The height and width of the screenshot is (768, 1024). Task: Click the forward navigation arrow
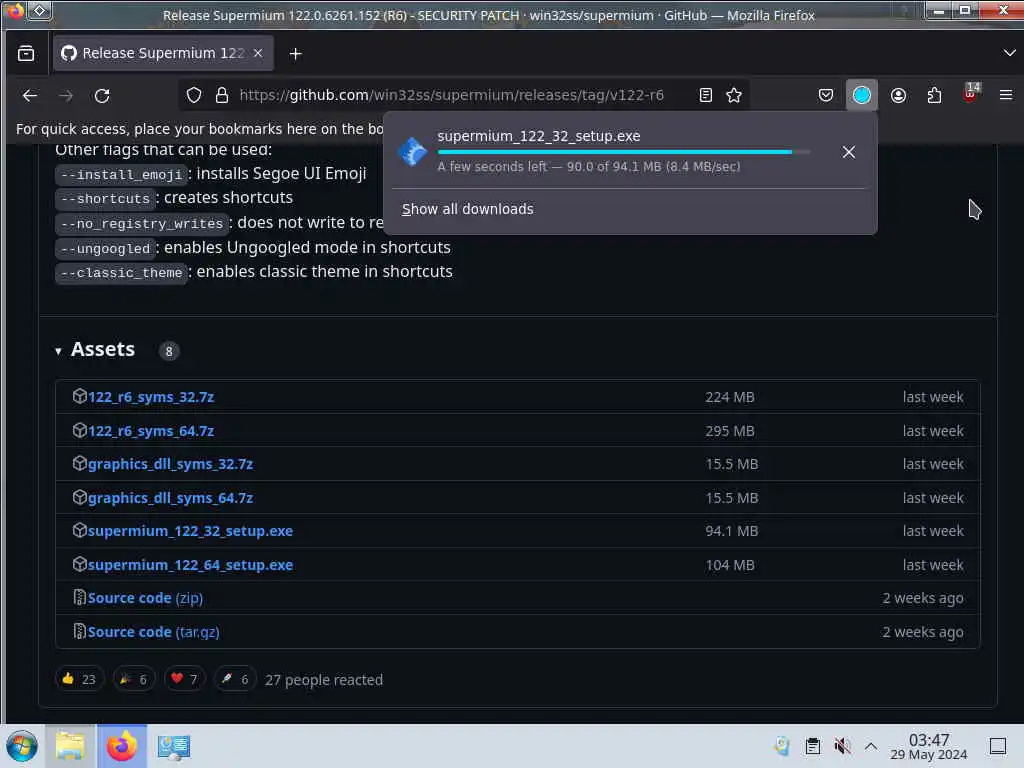coord(66,95)
